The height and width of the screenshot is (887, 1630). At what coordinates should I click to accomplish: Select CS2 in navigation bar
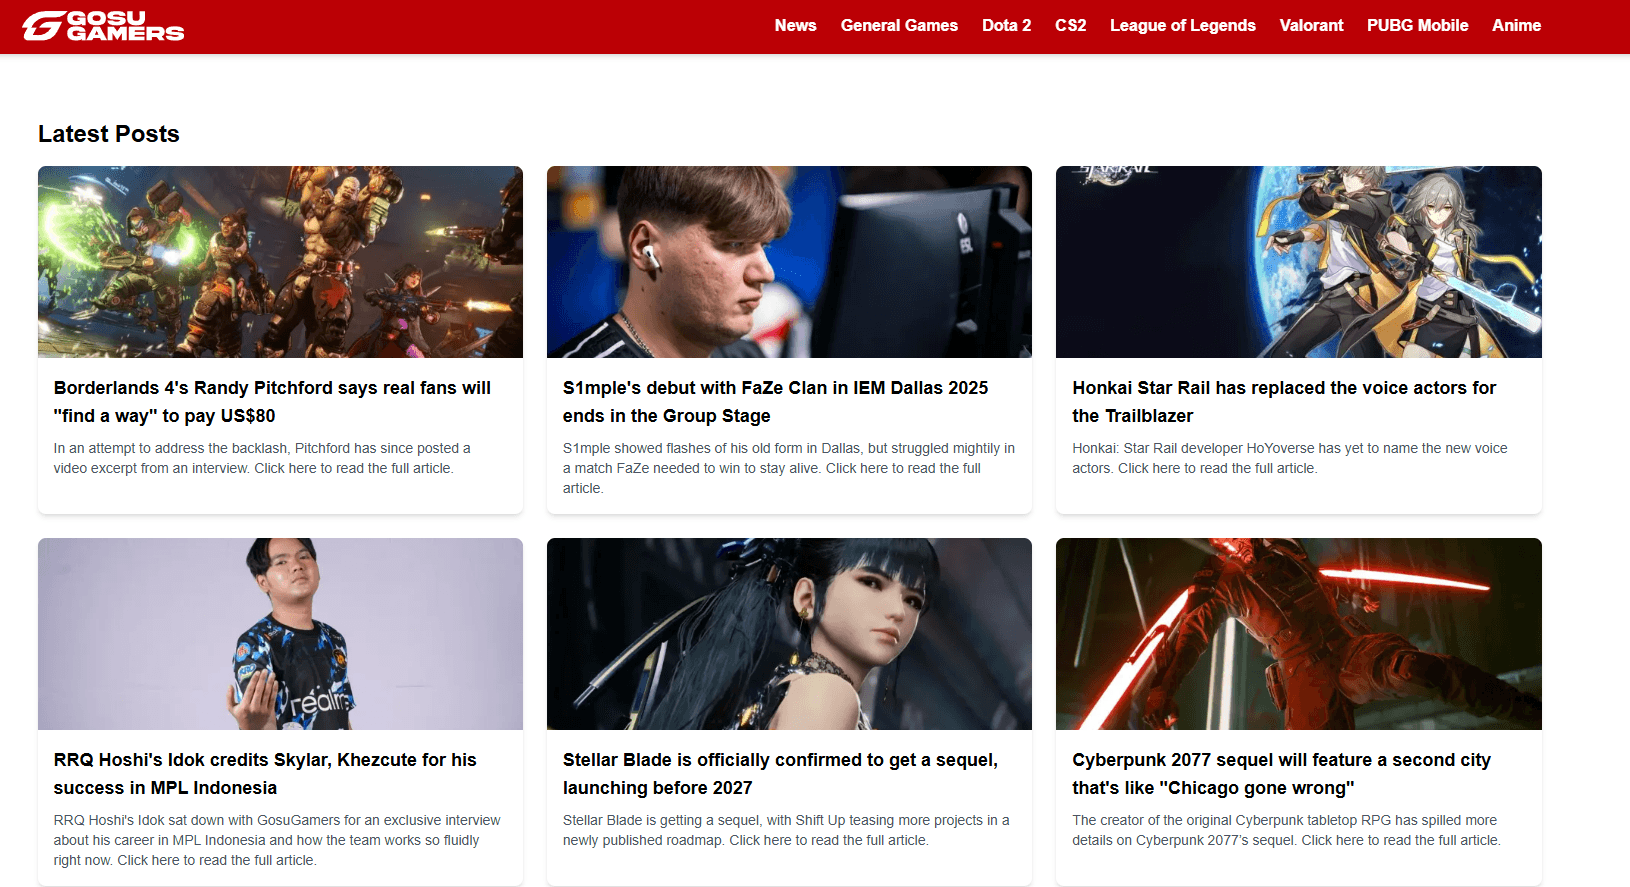pyautogui.click(x=1070, y=26)
